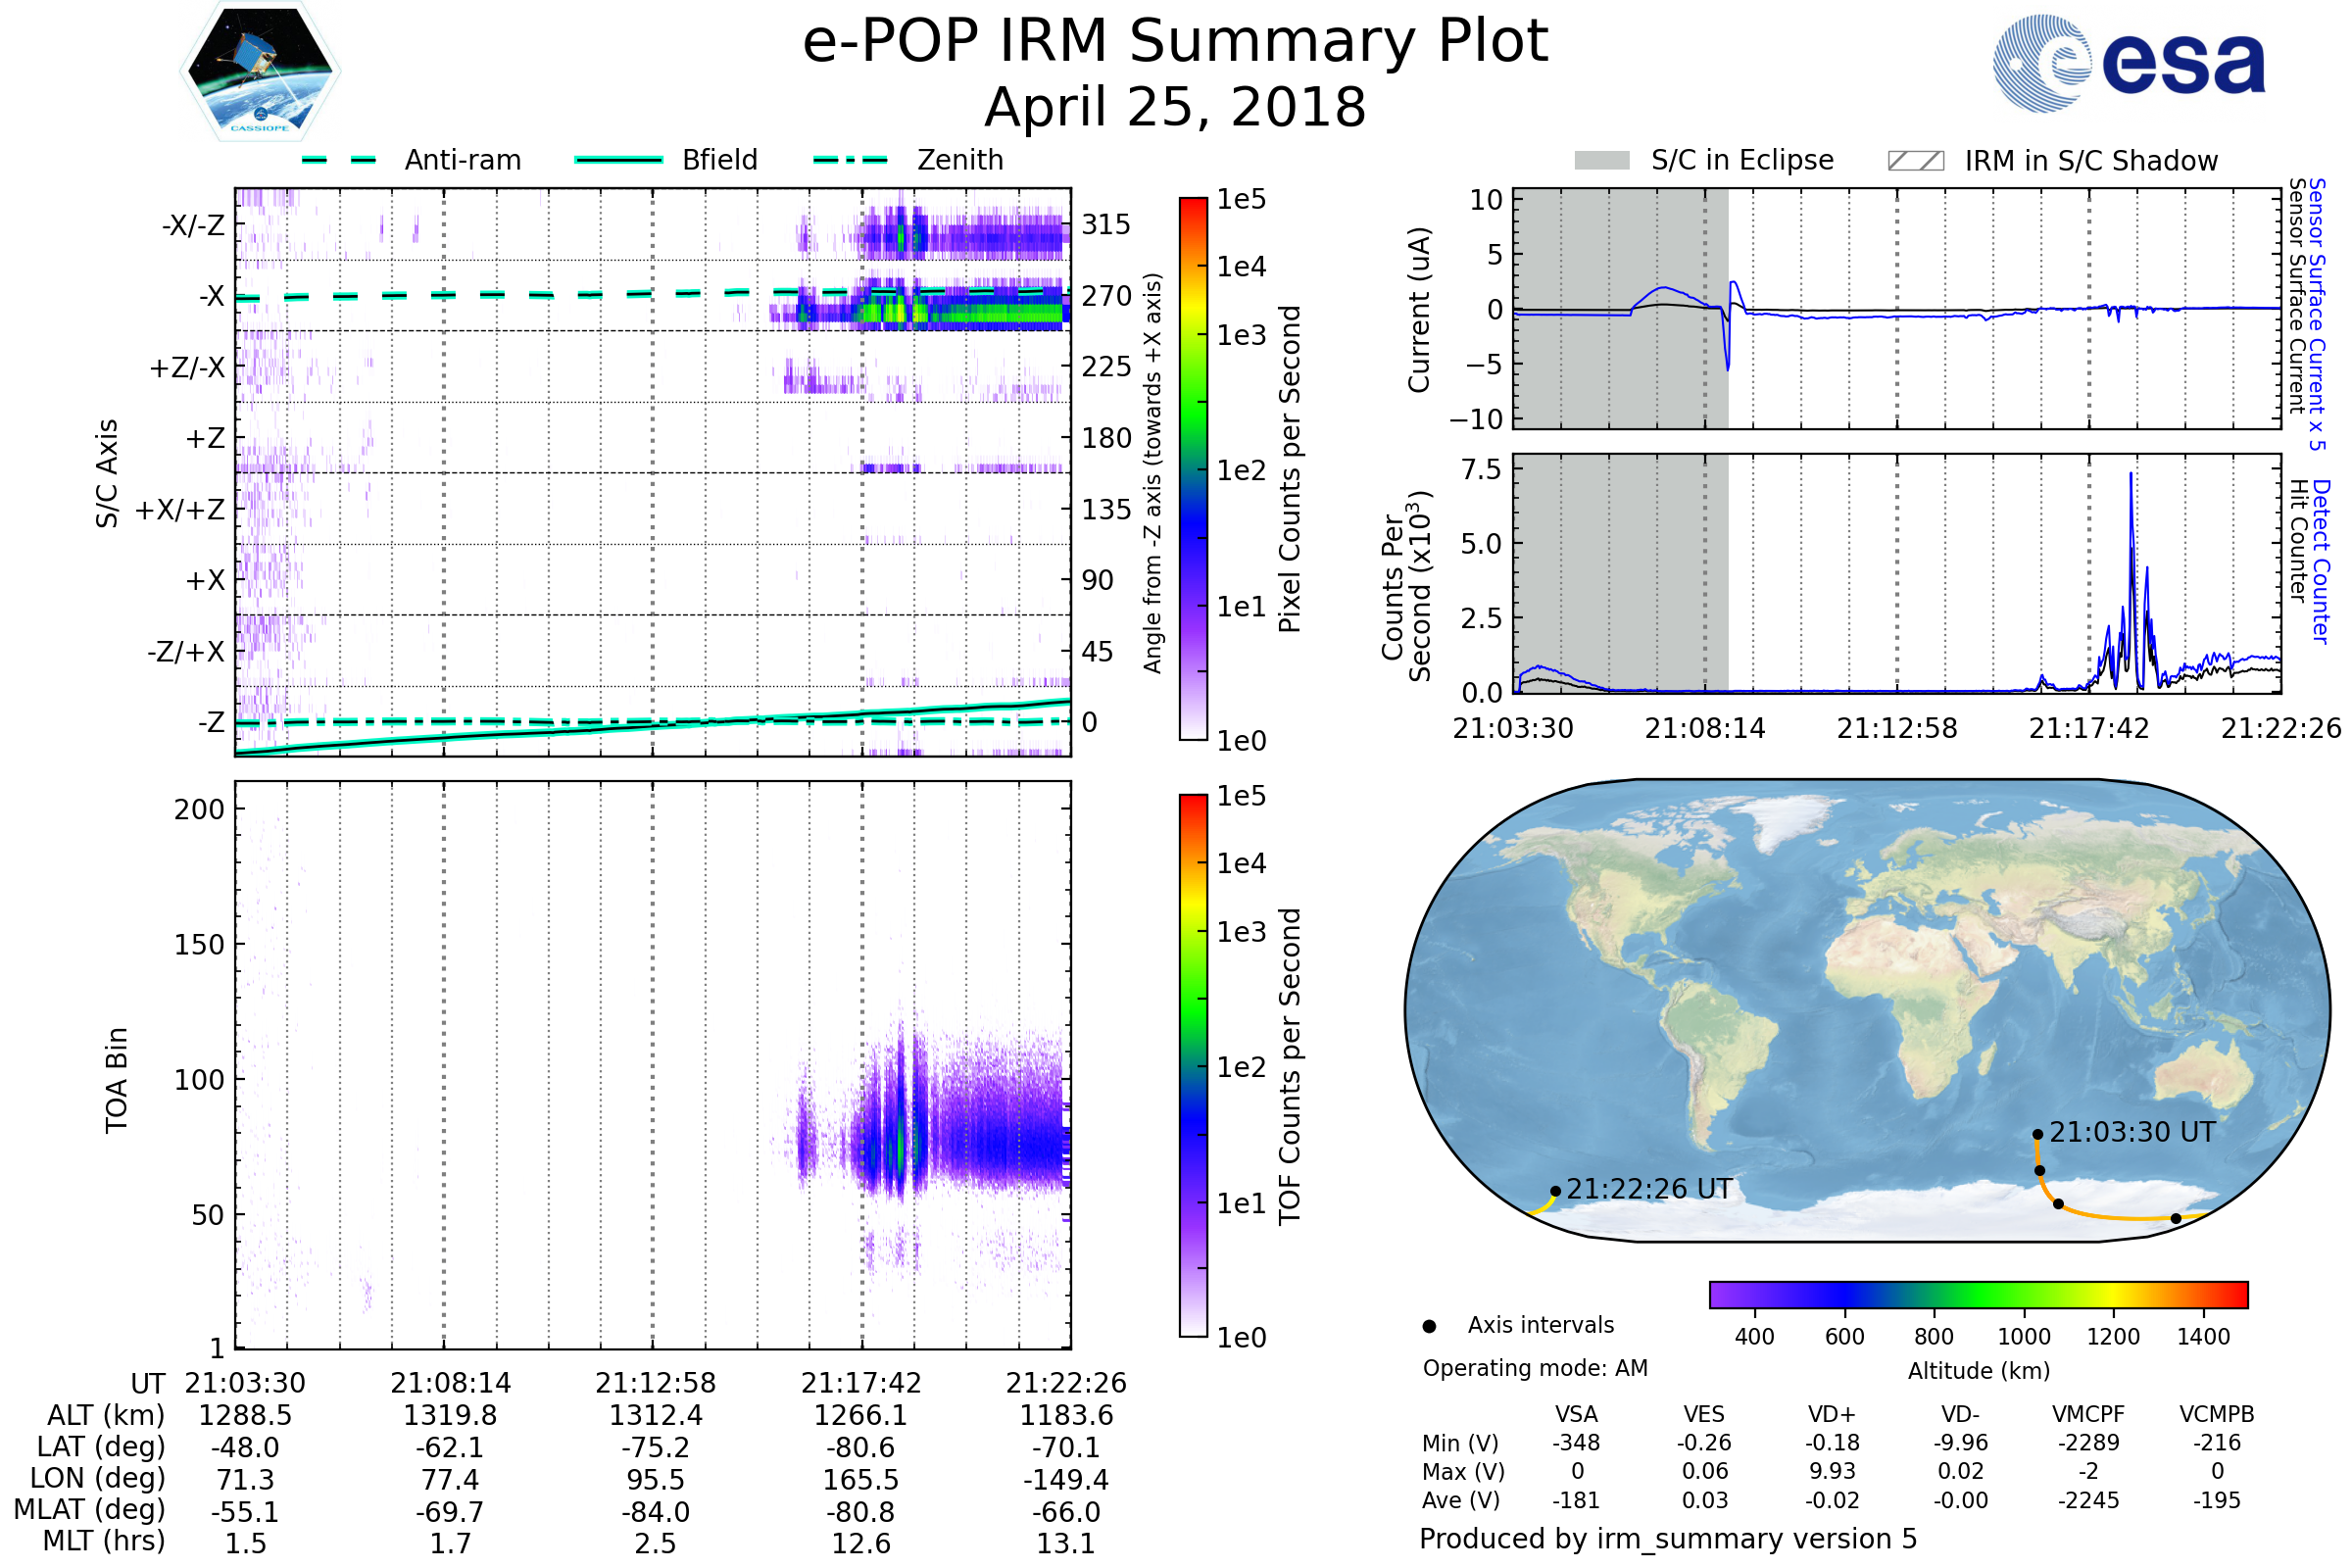The height and width of the screenshot is (1568, 2352).
Task: Click the Altitude (km) horizontal colorbar
Action: (x=1978, y=1294)
